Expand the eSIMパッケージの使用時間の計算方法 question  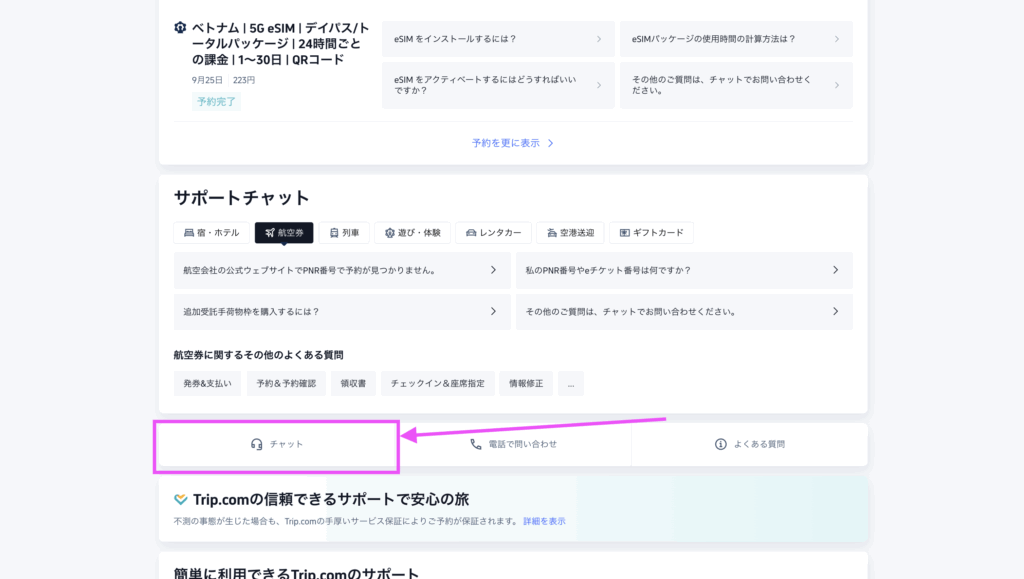pyautogui.click(x=736, y=39)
